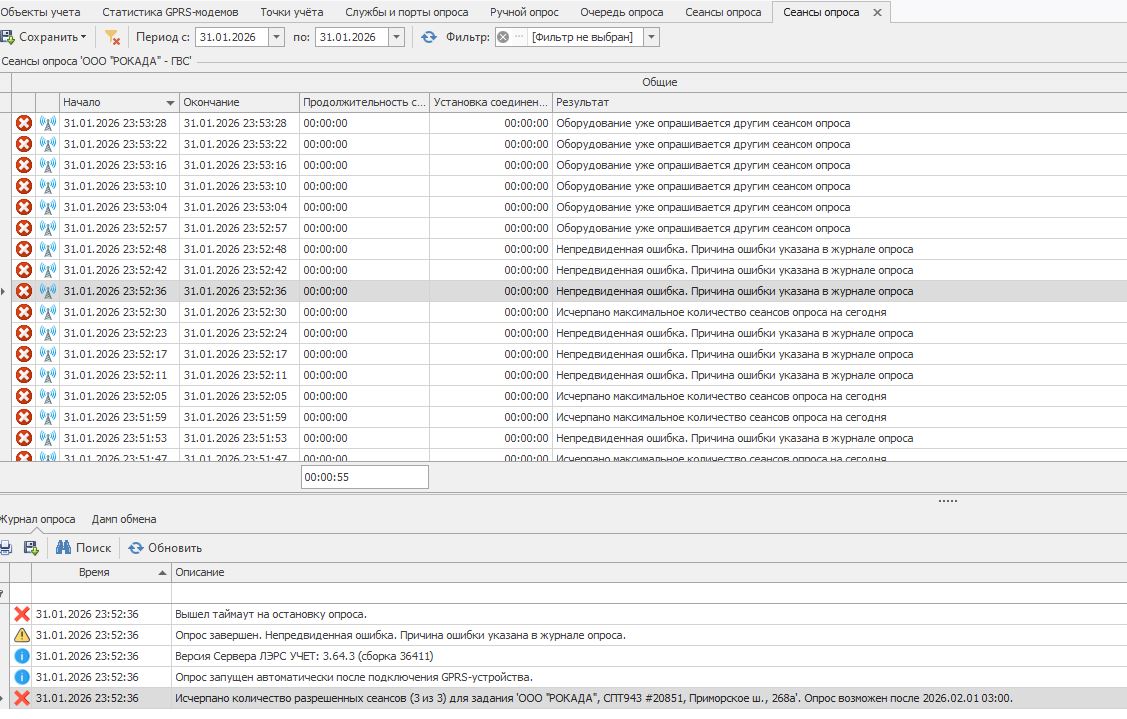Screen dimensions: 1127x719
Task: Sort sessions by the Окончание column header
Action: [x=238, y=102]
